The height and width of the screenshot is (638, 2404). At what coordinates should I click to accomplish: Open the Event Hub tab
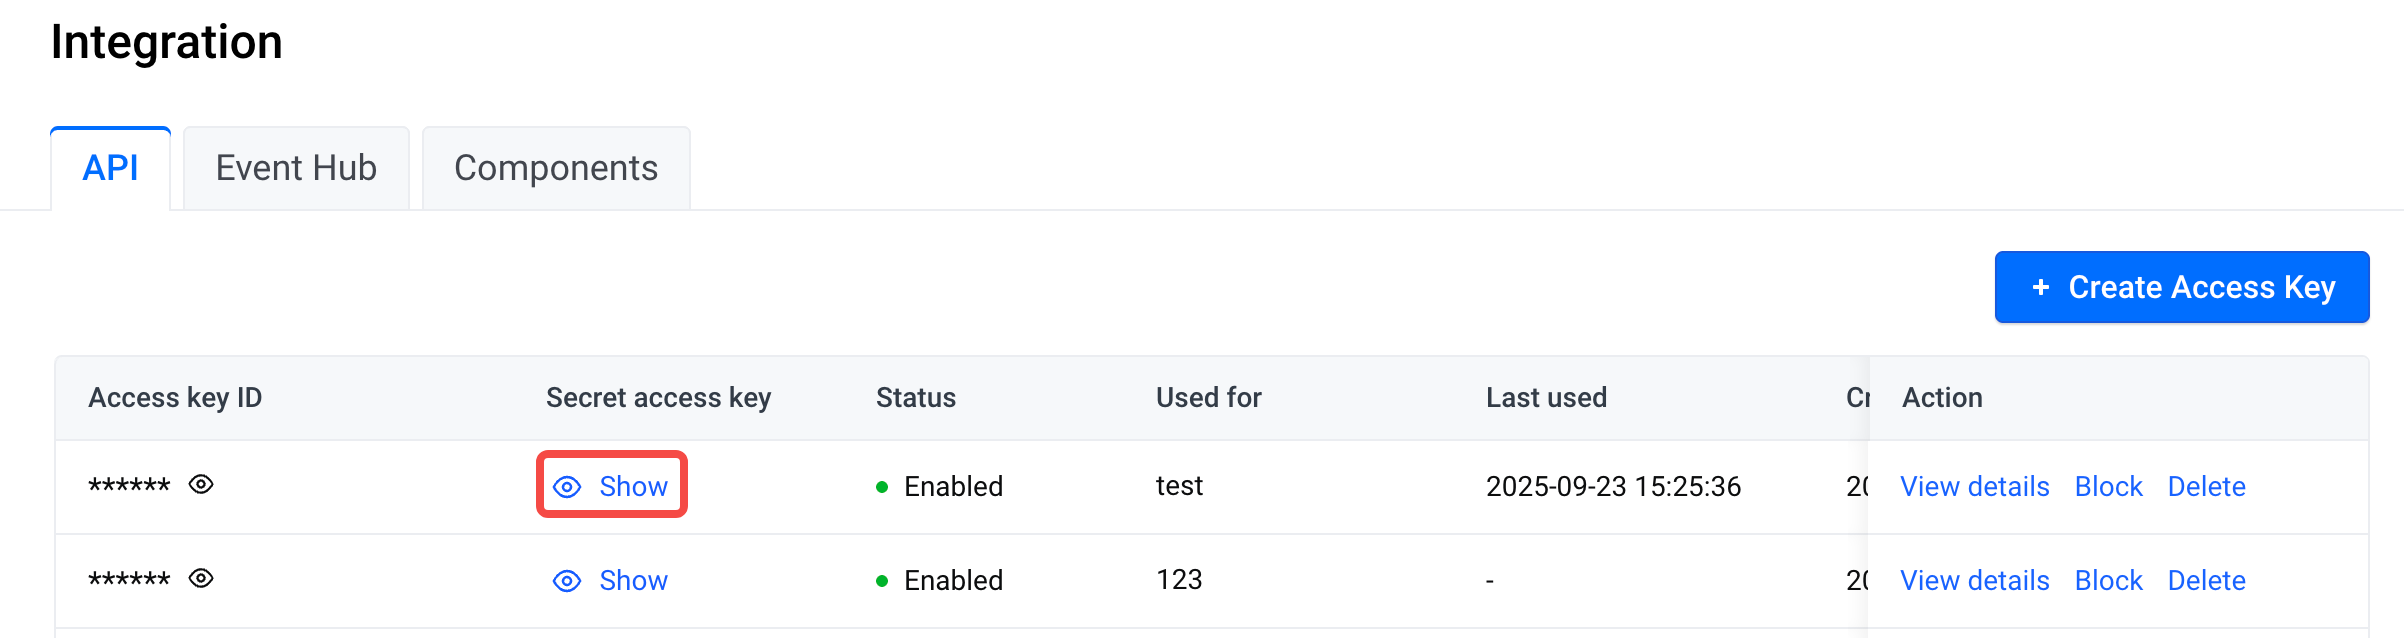click(x=296, y=168)
